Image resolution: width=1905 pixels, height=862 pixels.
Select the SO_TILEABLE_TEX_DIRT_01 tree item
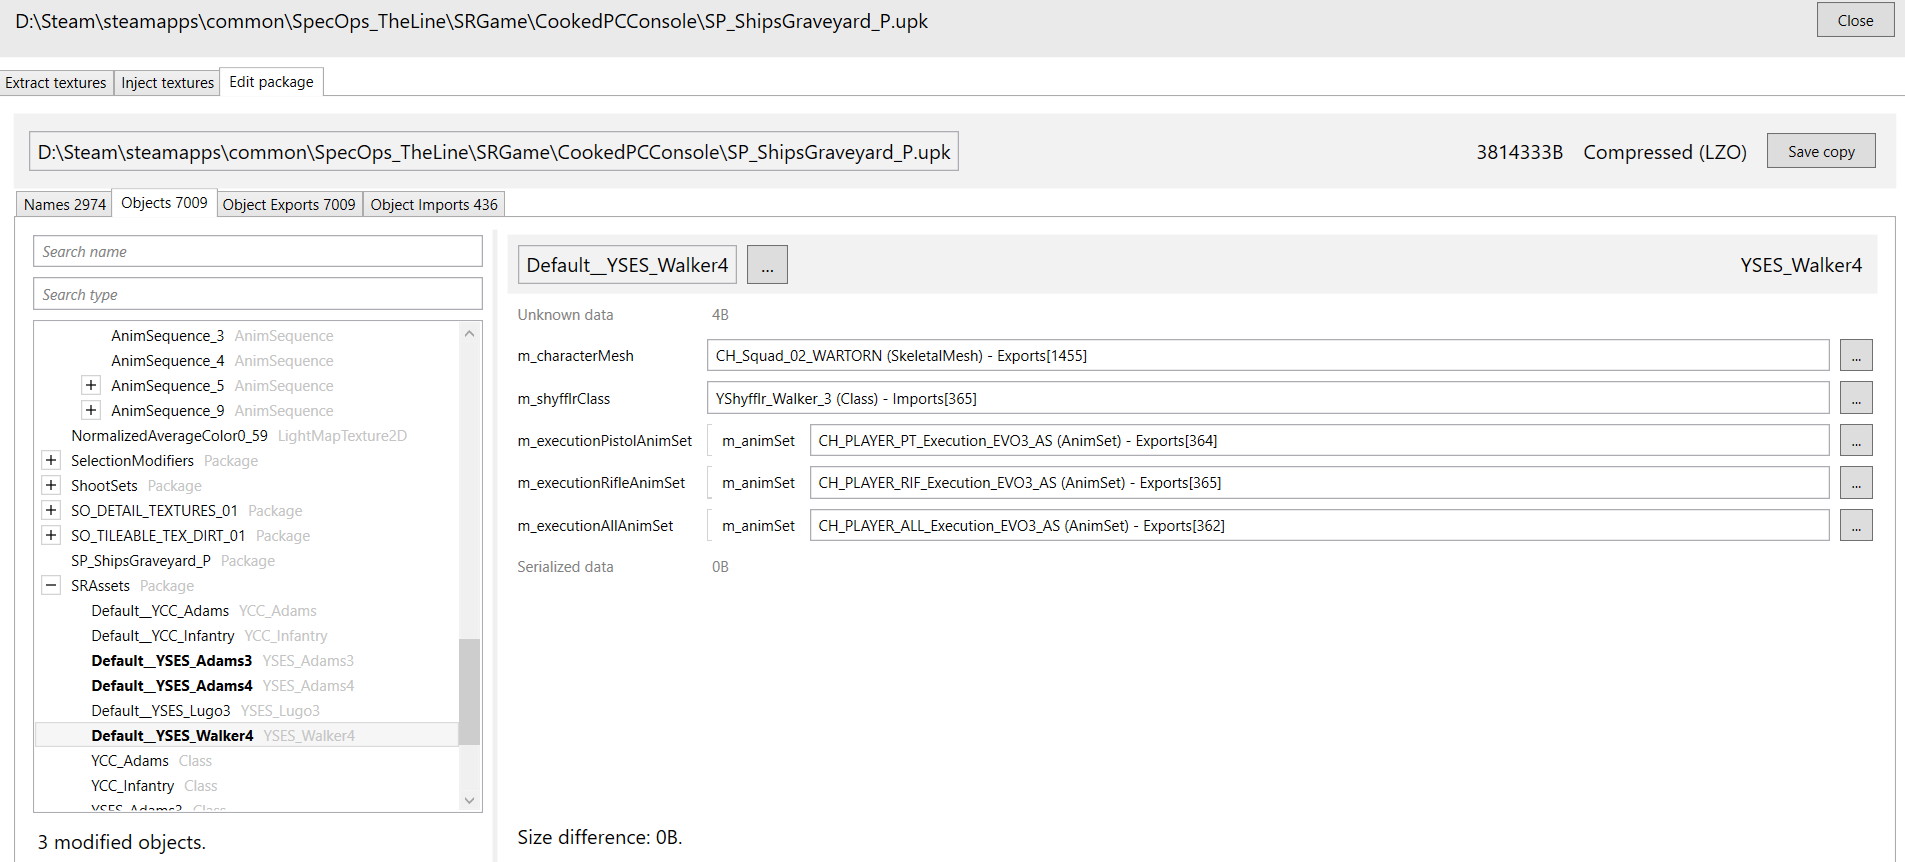(x=158, y=536)
